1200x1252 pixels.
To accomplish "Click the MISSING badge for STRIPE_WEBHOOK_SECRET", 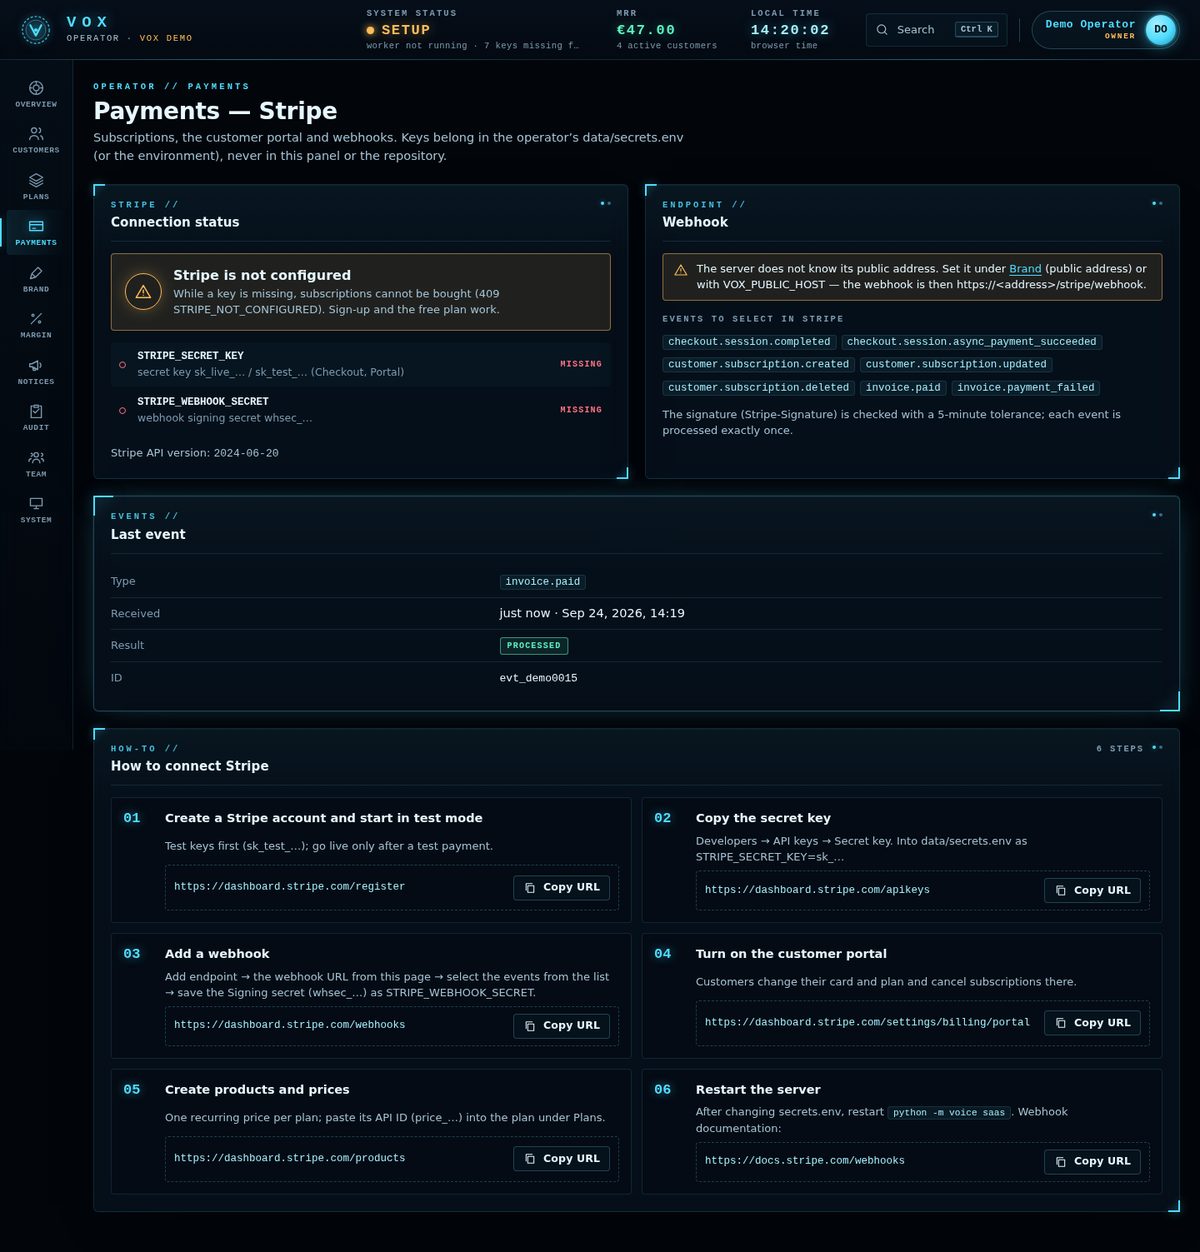I will 581,410.
